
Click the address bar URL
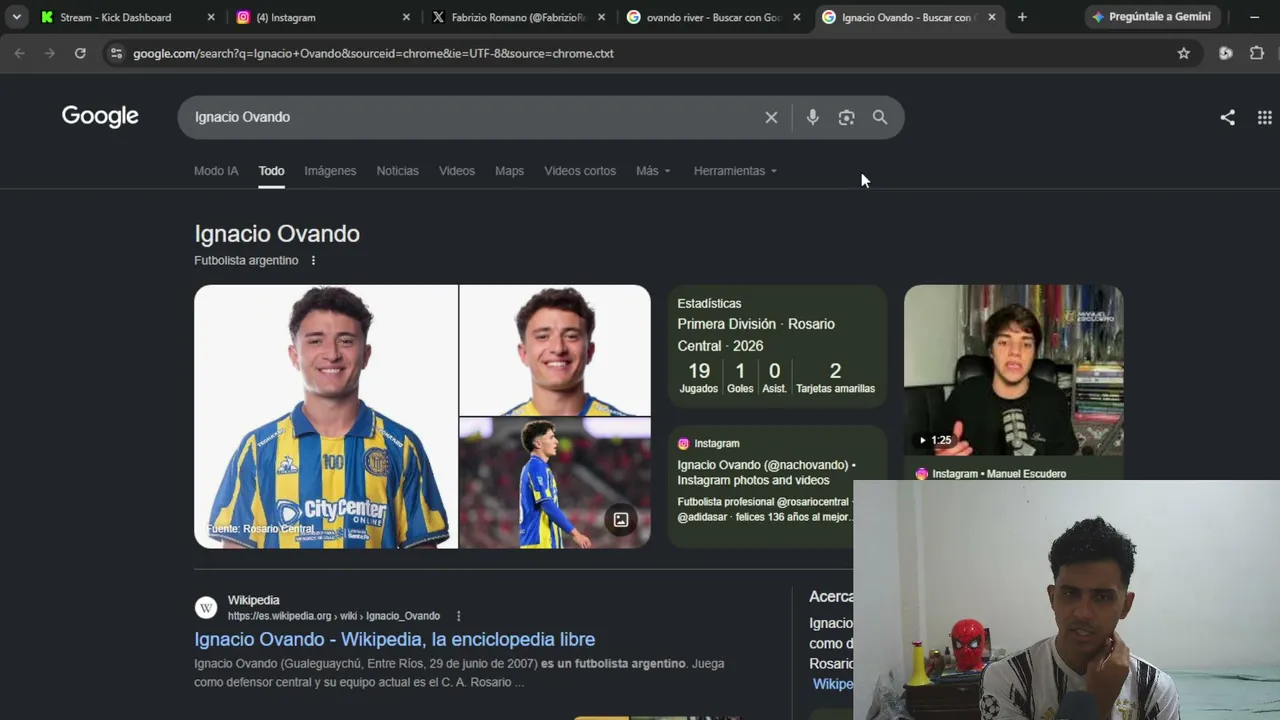[373, 53]
